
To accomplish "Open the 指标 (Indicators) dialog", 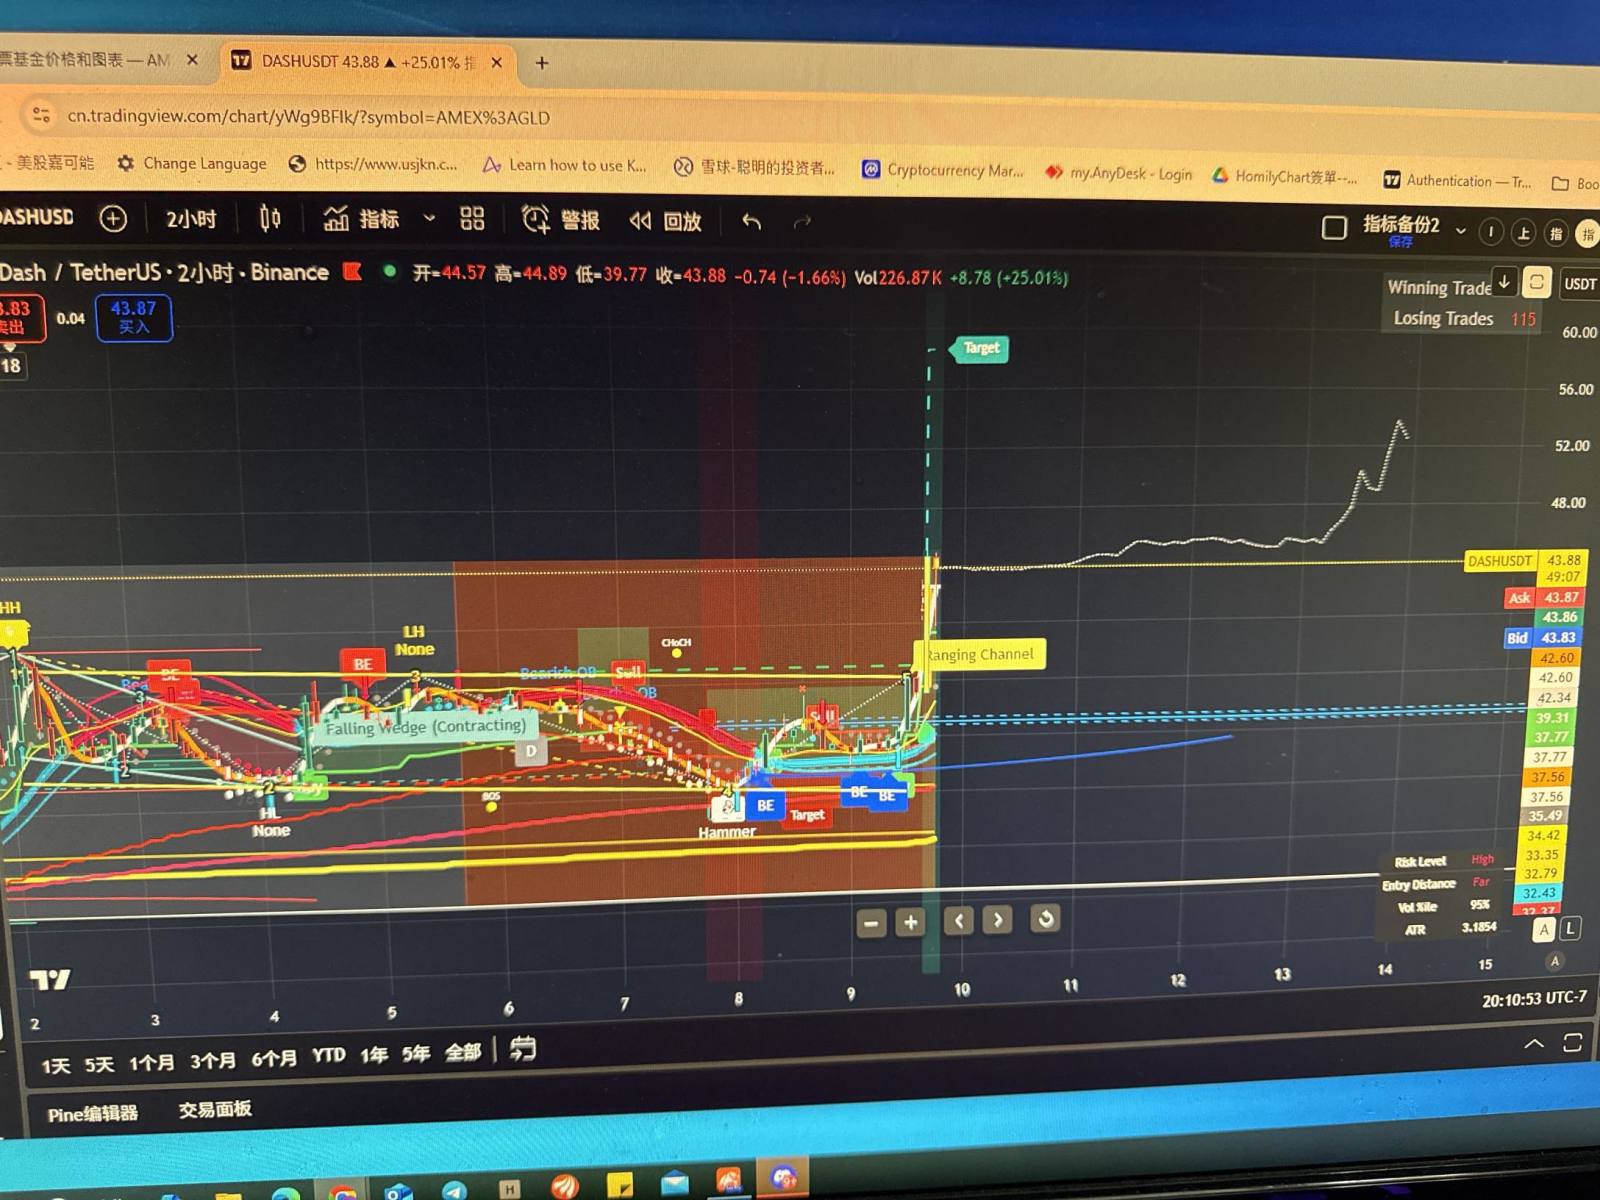I will pos(375,220).
